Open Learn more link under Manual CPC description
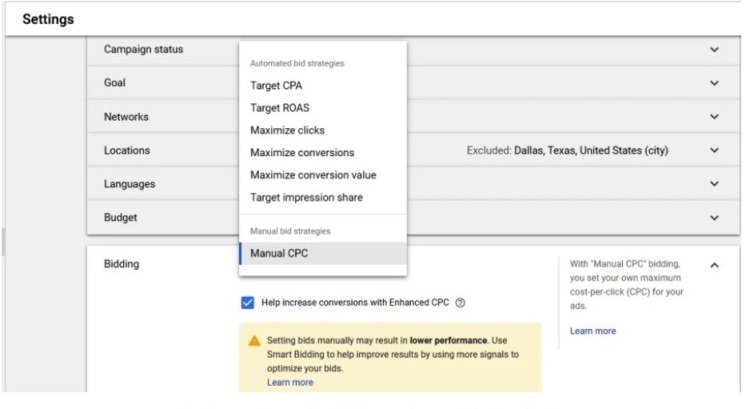The width and height of the screenshot is (754, 409). [593, 331]
